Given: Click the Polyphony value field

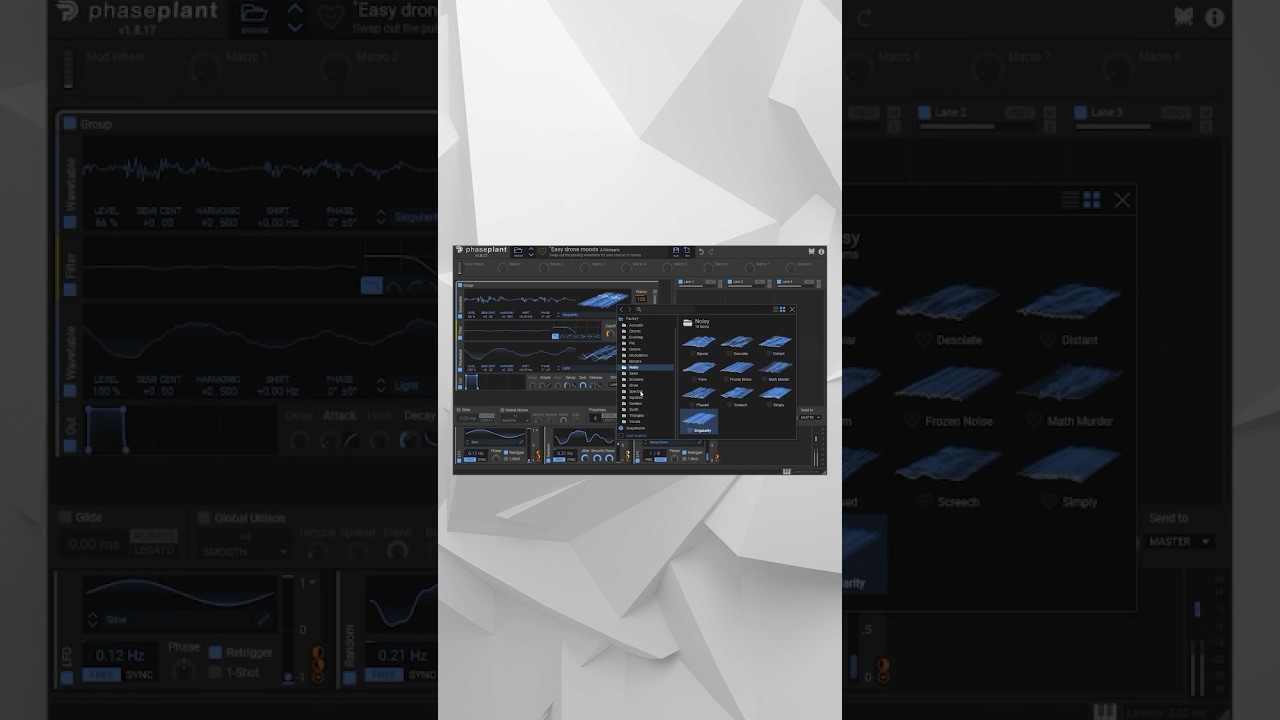Looking at the screenshot, I should (x=595, y=418).
